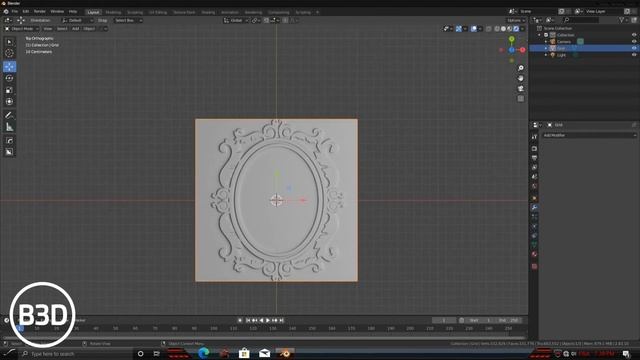Switch to the Modeling workspace tab
Screen dimensions: 640x360
[x=113, y=13]
